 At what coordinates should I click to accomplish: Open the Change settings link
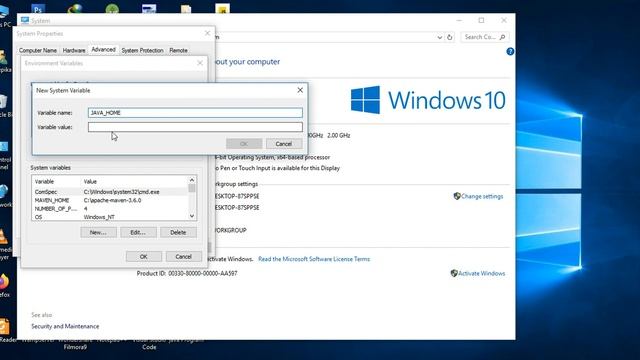click(482, 196)
